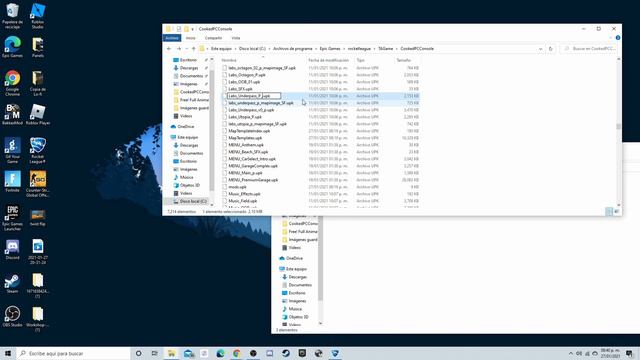Select OneDrive in the front window sidebar
Image resolution: width=640 pixels, height=360 pixels.
[x=186, y=127]
